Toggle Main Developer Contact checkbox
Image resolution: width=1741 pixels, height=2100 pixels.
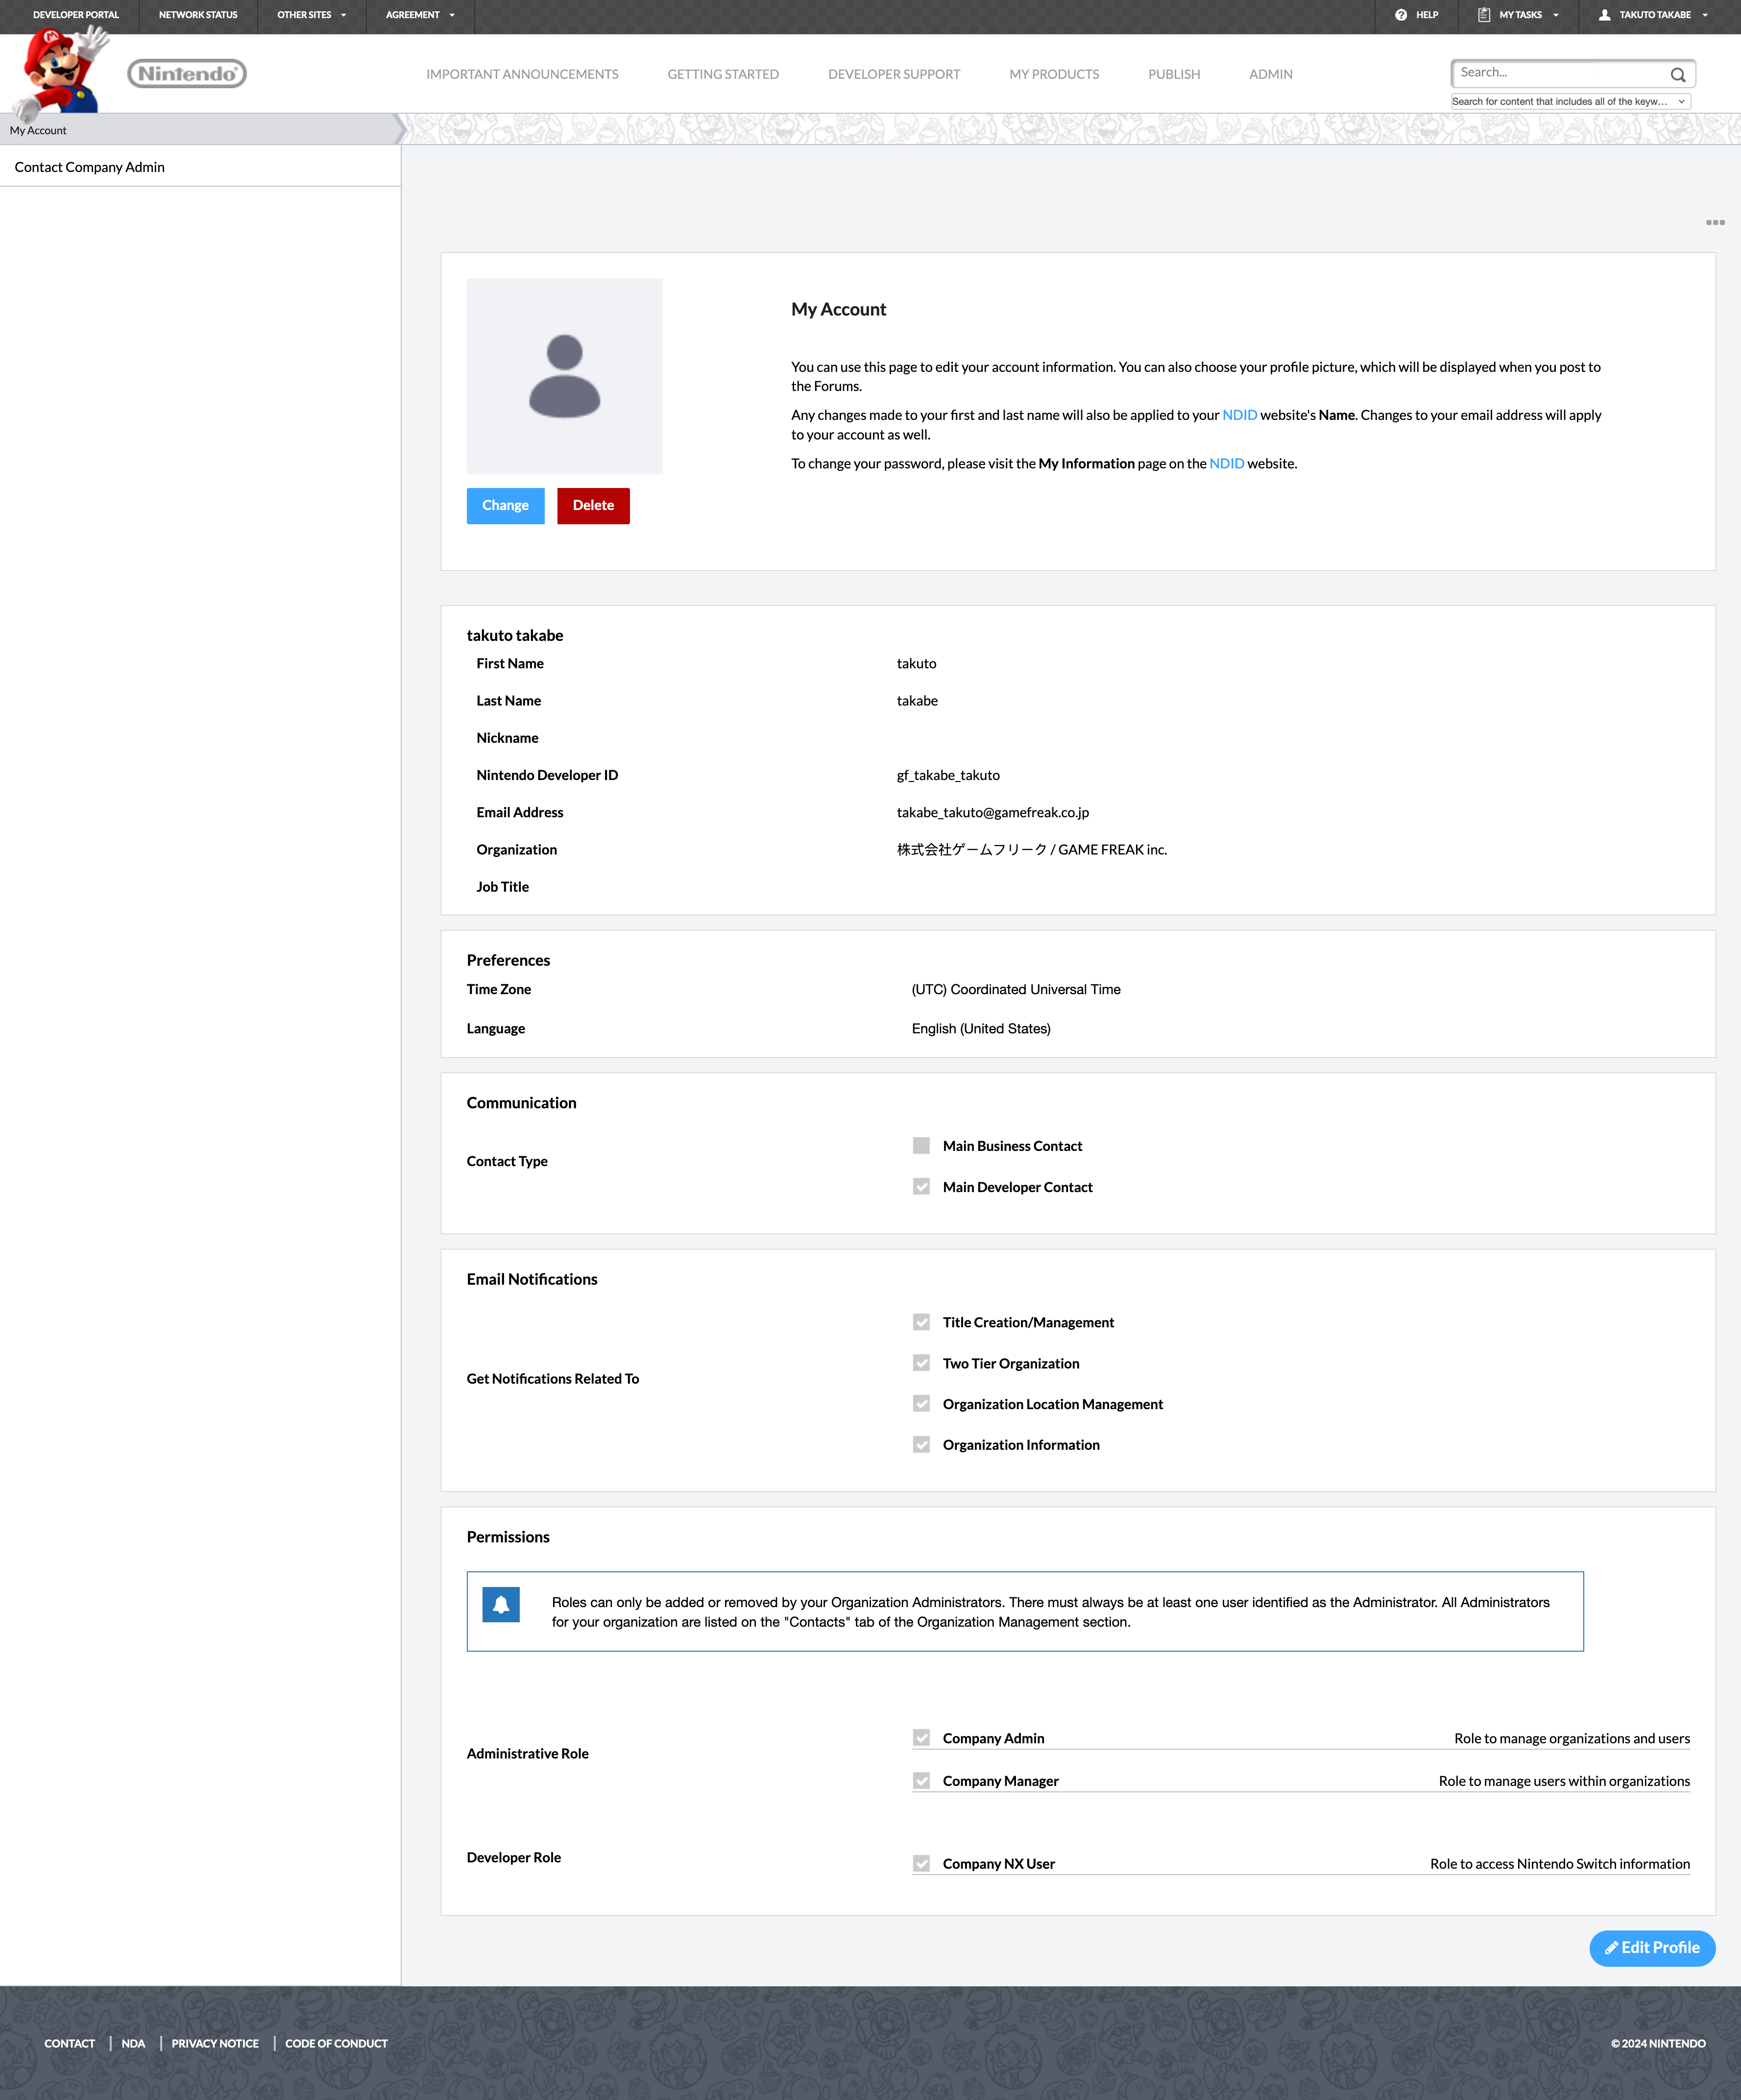pos(921,1187)
